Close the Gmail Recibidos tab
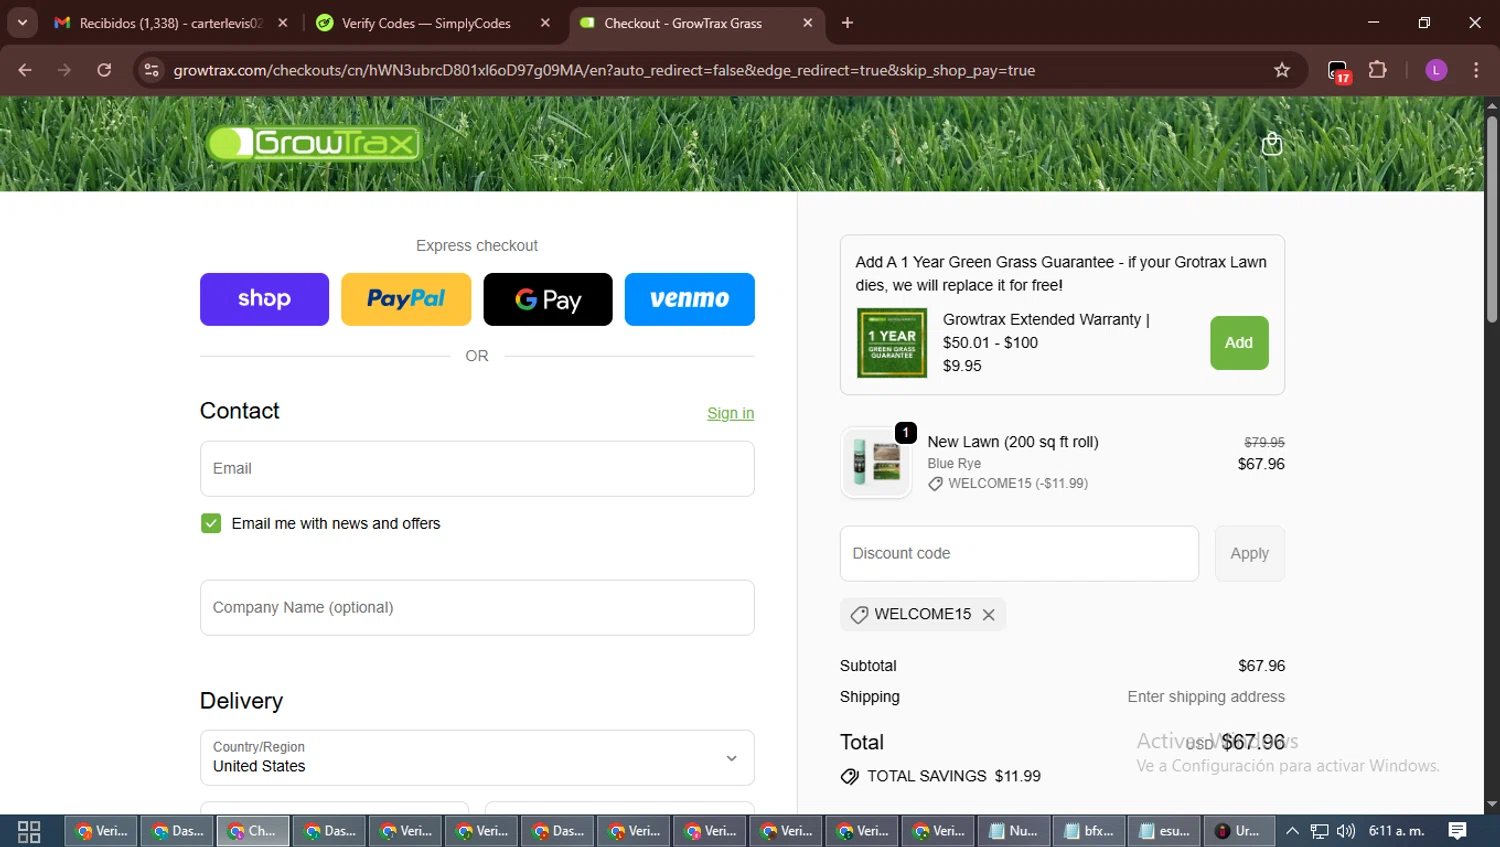 point(283,23)
